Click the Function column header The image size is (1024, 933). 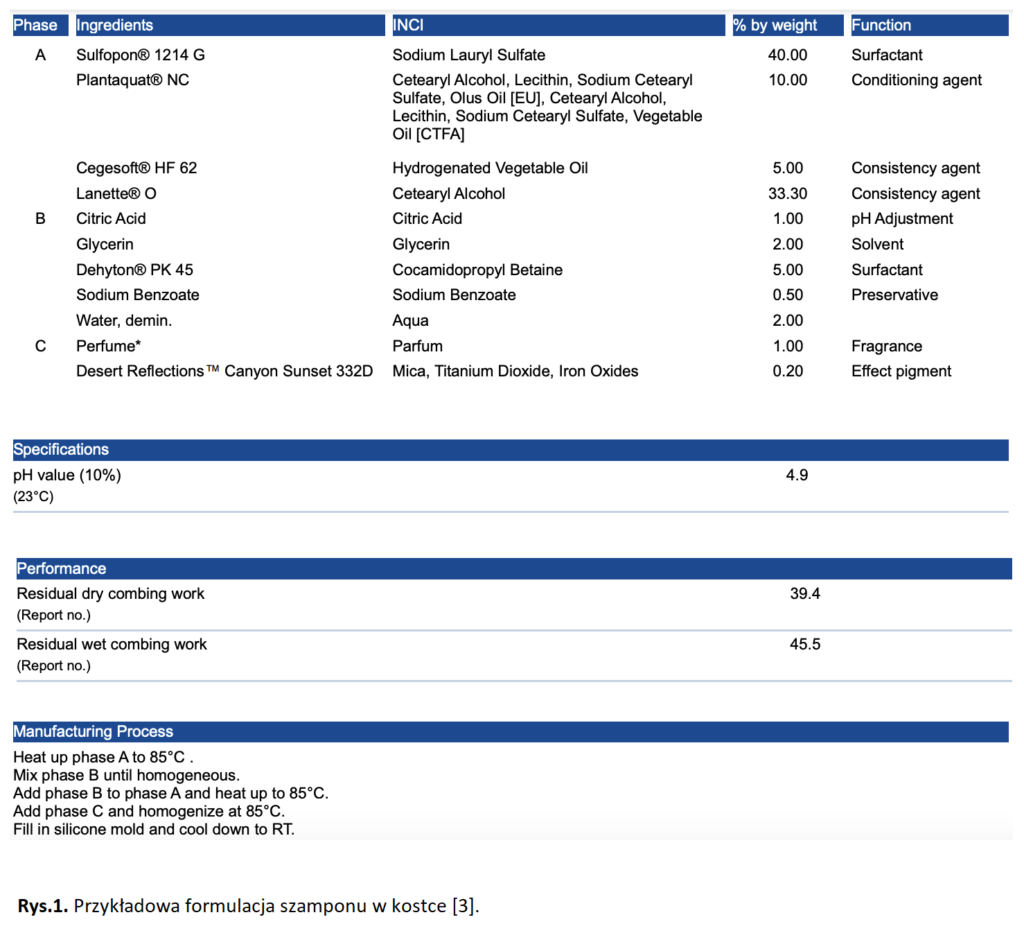click(881, 25)
